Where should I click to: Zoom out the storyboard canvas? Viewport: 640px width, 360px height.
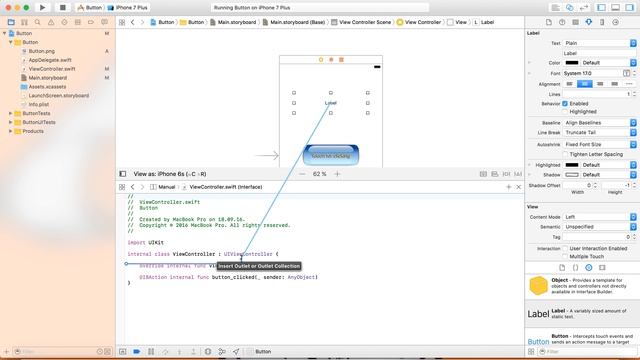coord(302,174)
